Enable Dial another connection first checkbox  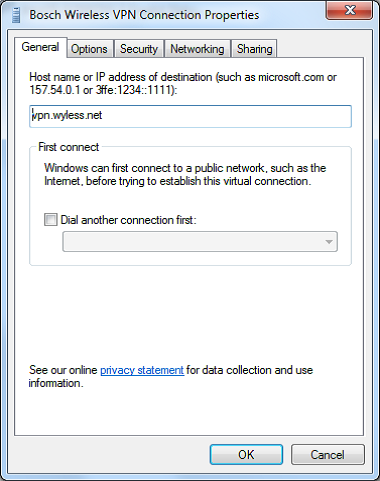coord(51,220)
